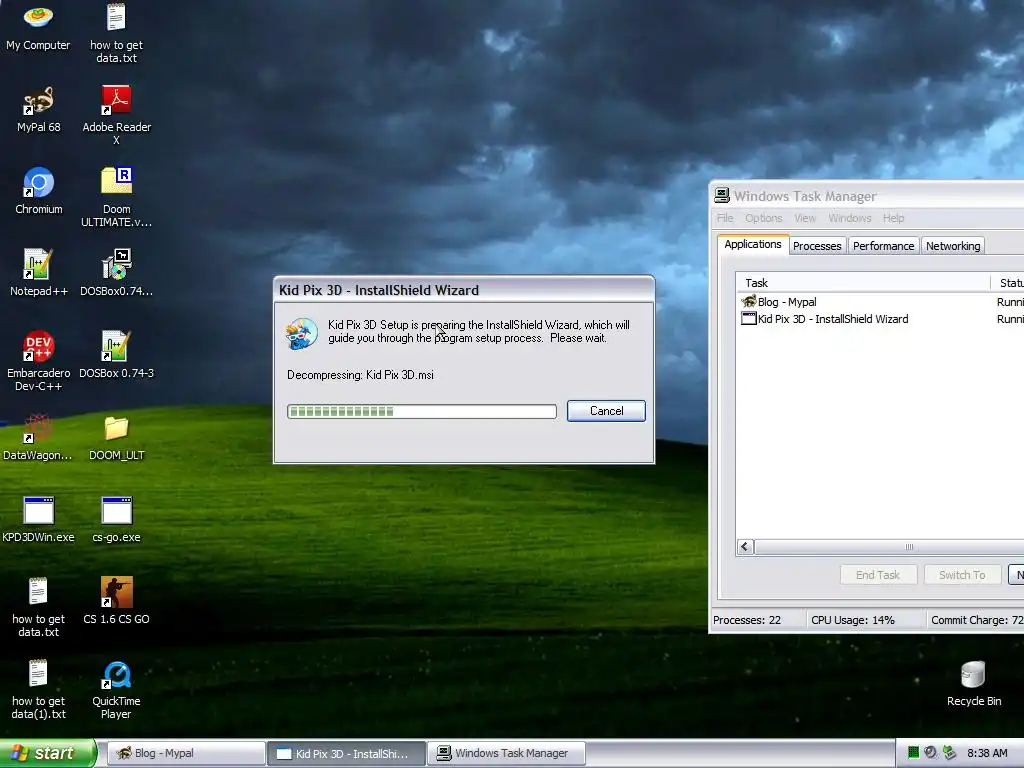Switch to Kid Pix 3D taskbar button

tap(346, 753)
